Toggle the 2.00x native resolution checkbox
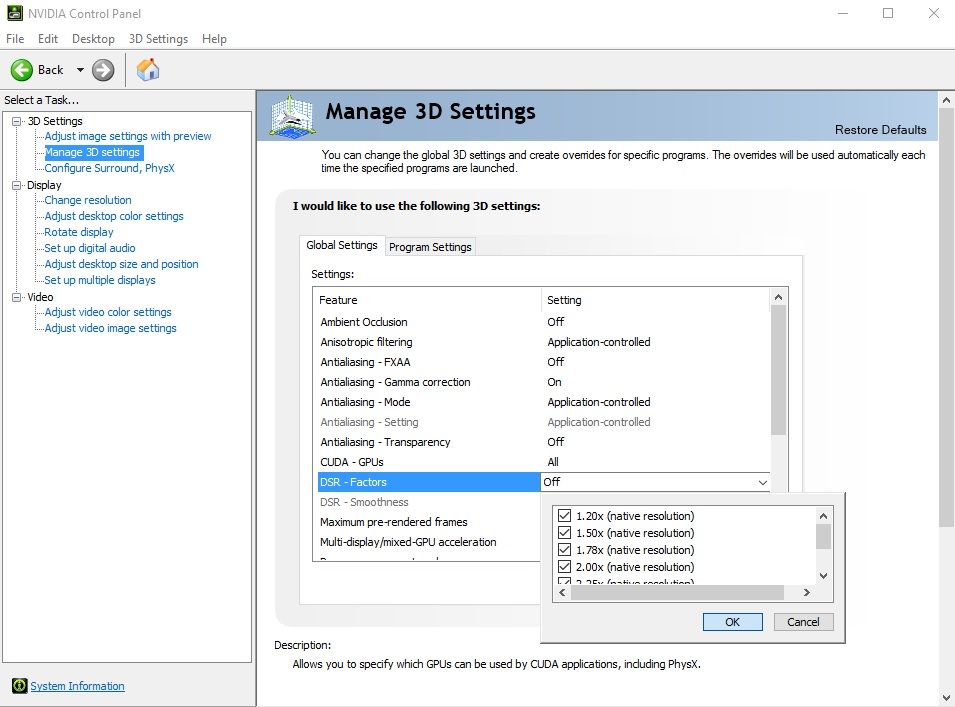This screenshot has width=955, height=707. pos(565,567)
